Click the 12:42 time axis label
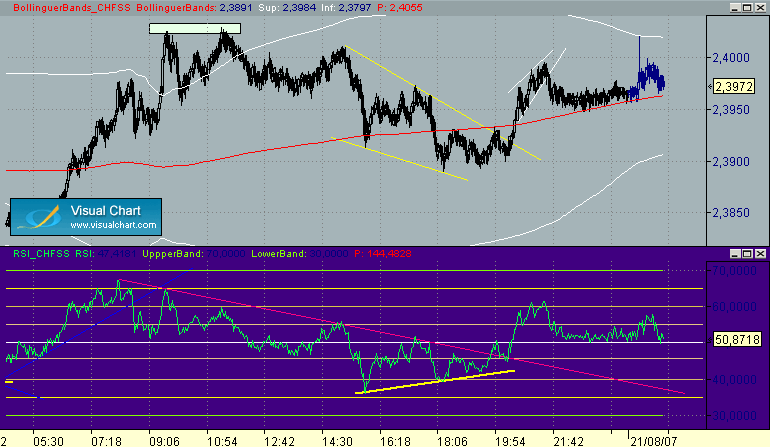The image size is (770, 447). 279,442
